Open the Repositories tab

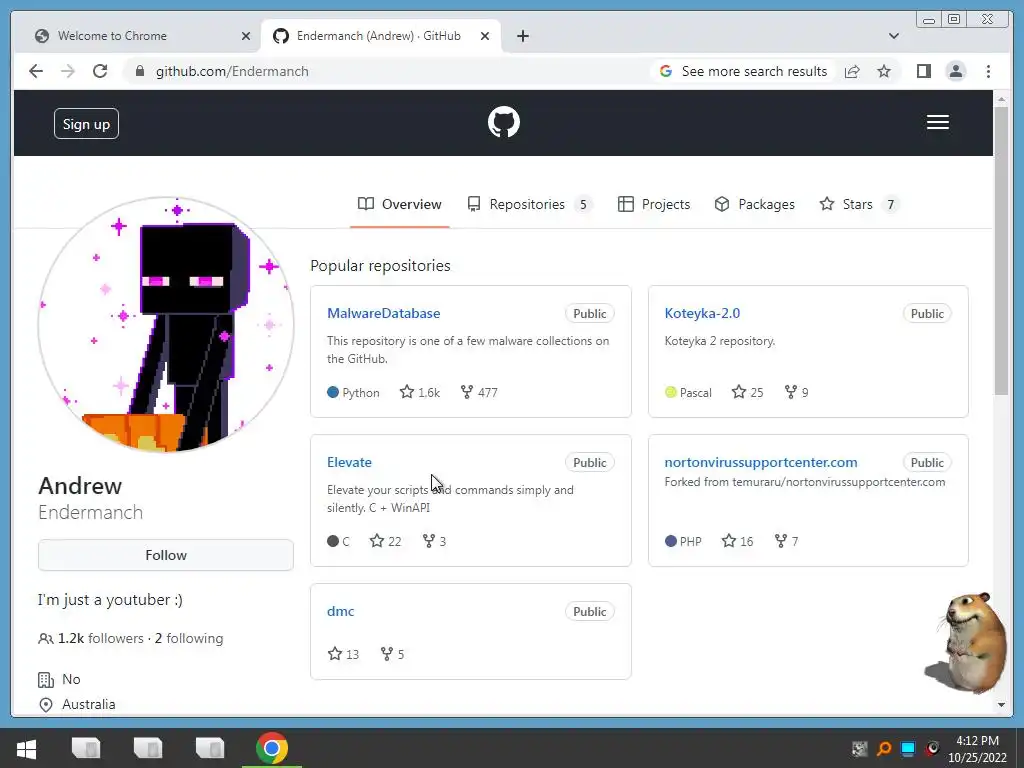[x=530, y=204]
